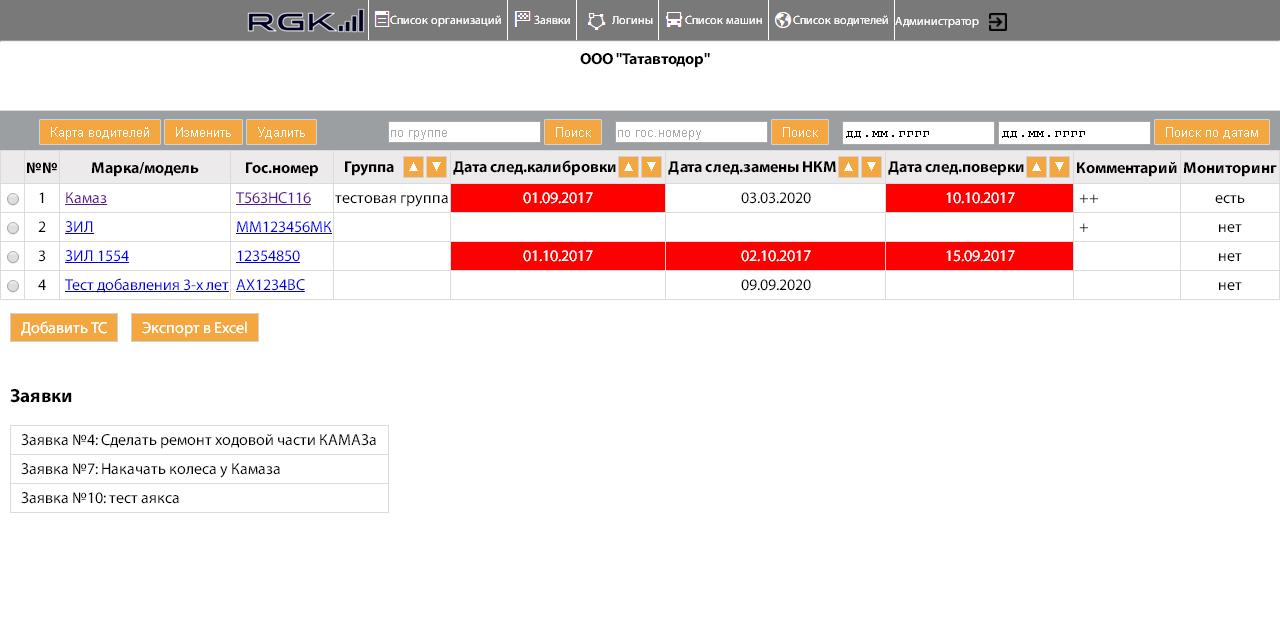The width and height of the screenshot is (1280, 637).
Task: Focus the 'по гос.номеру' search field
Action: (x=691, y=132)
